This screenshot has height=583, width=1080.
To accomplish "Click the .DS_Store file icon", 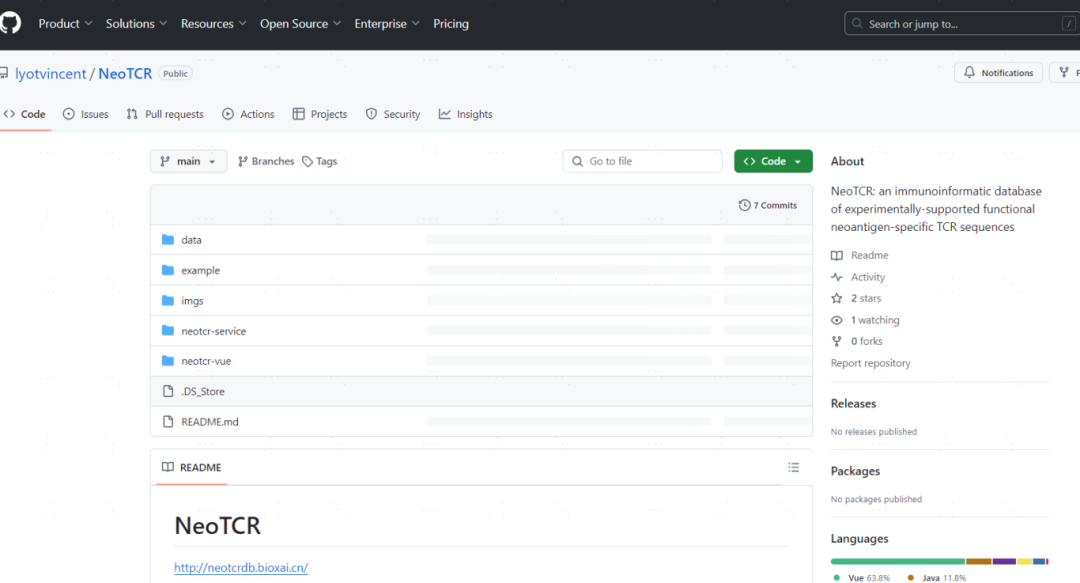I will (x=168, y=392).
